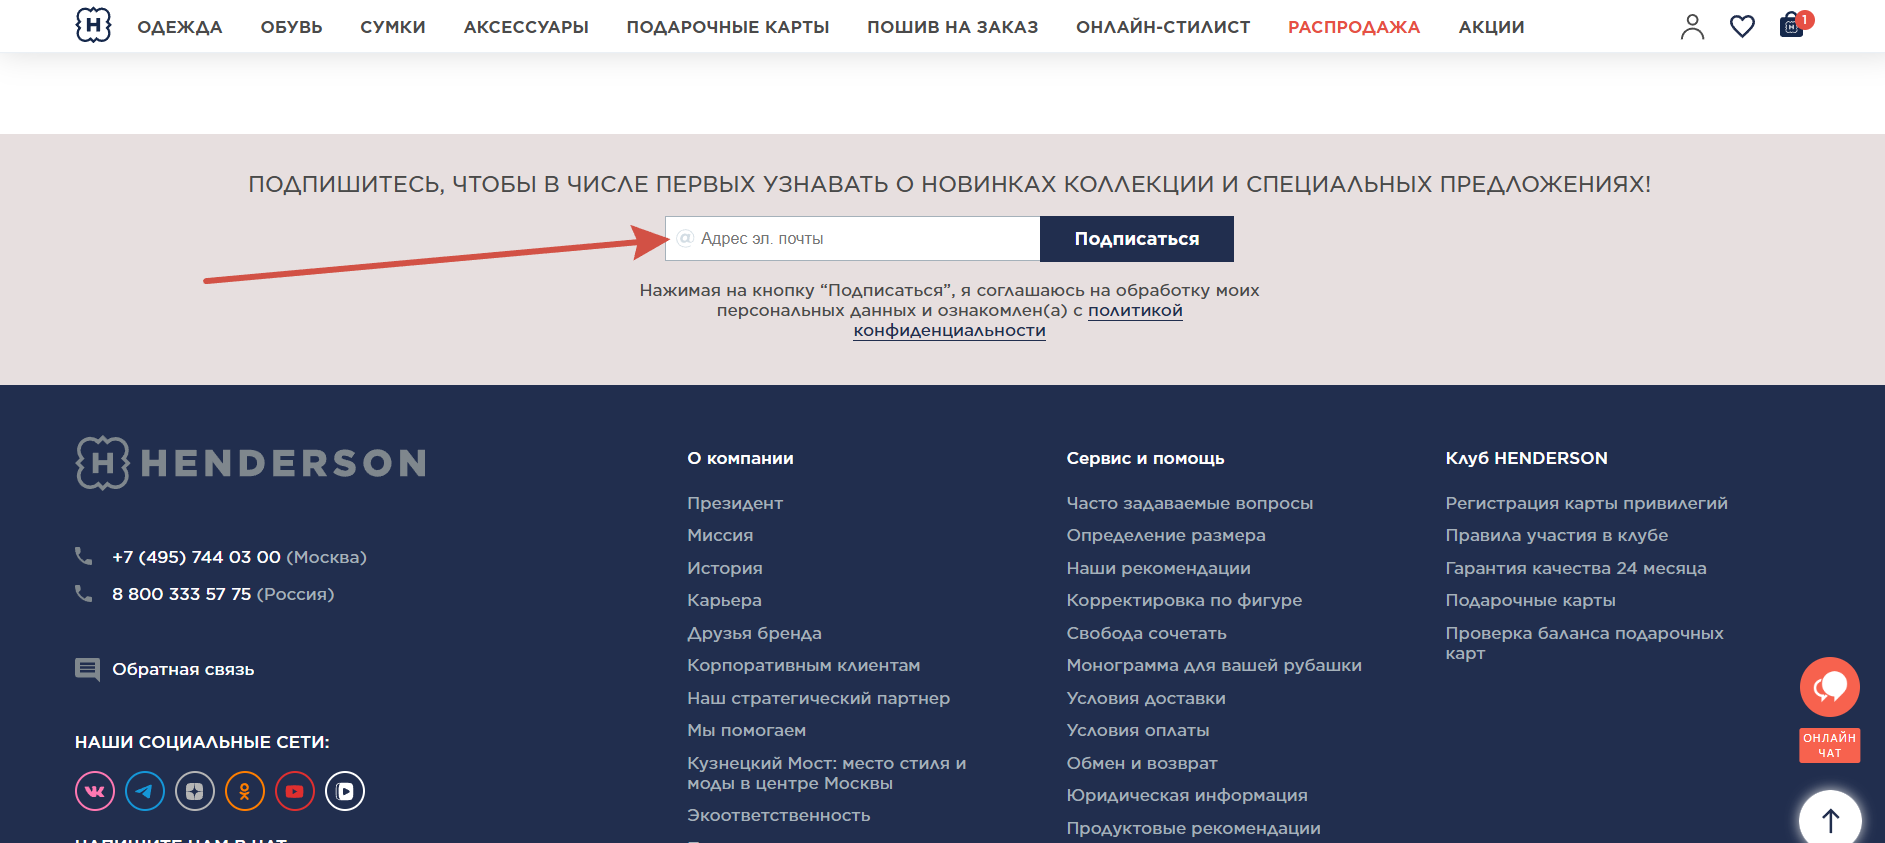
Task: Open Обмен и возврат link
Action: click(x=1142, y=763)
